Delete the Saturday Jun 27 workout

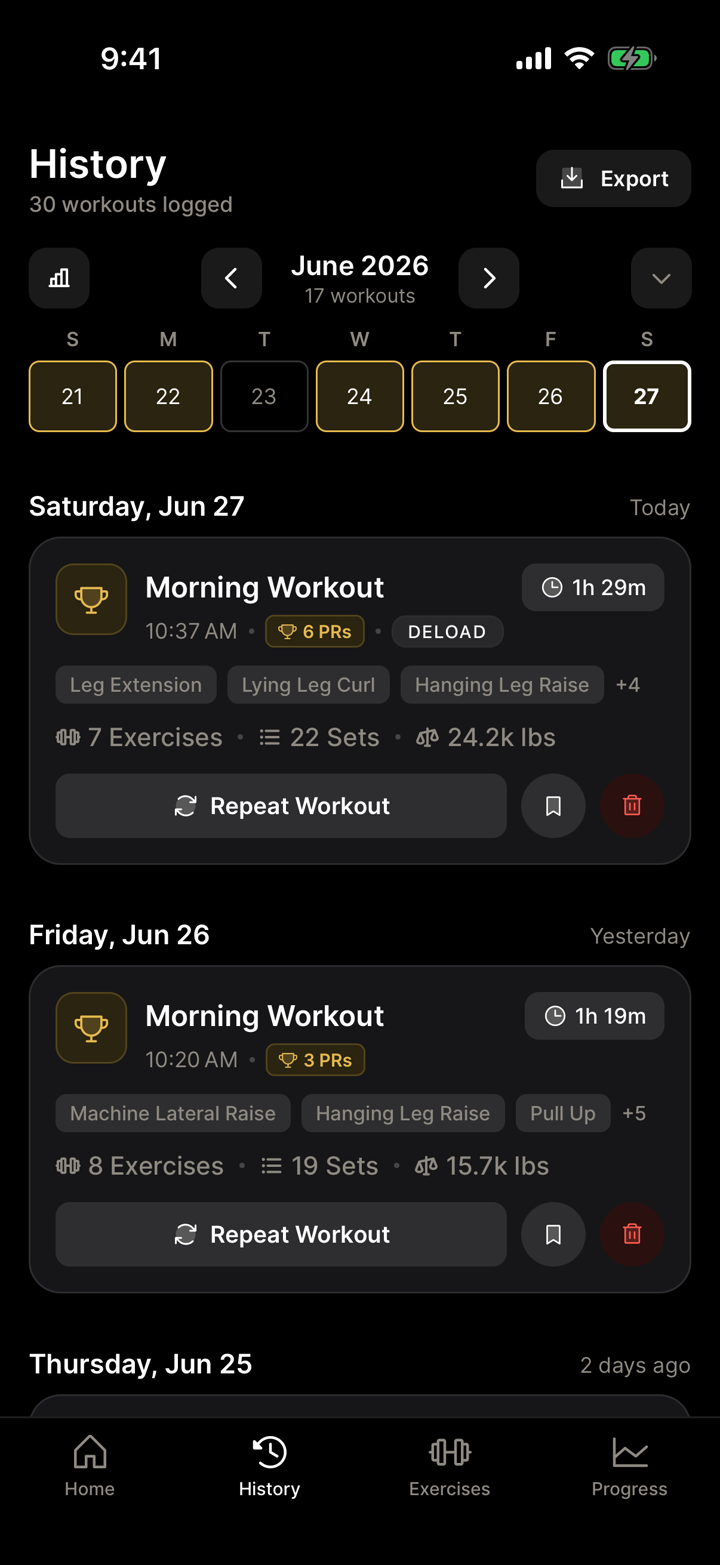point(632,806)
